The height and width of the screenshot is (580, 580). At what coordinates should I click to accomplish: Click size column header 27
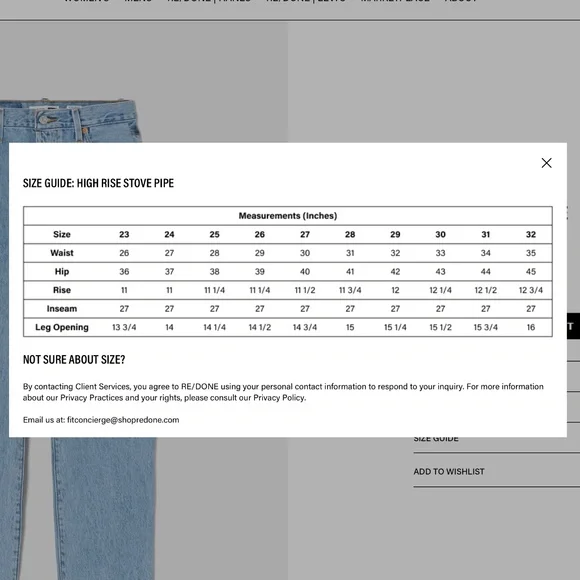[x=305, y=234]
